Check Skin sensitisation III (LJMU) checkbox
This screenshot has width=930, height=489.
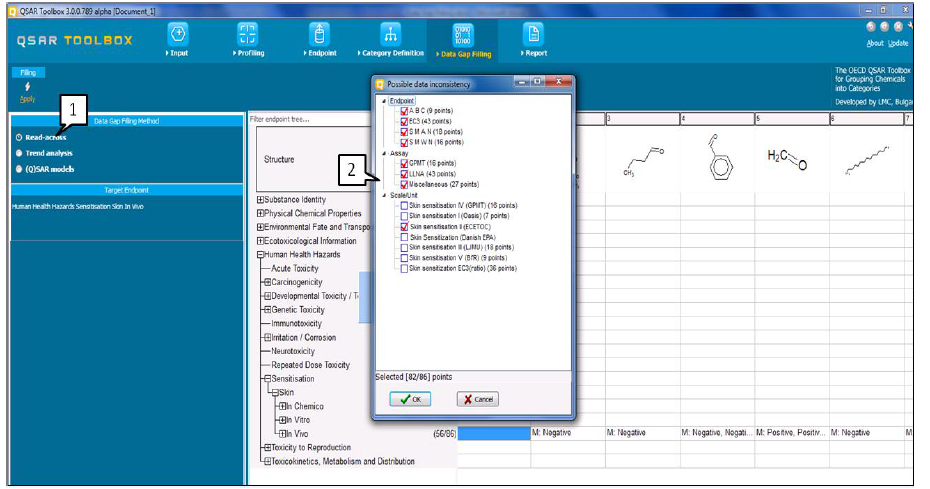(405, 247)
